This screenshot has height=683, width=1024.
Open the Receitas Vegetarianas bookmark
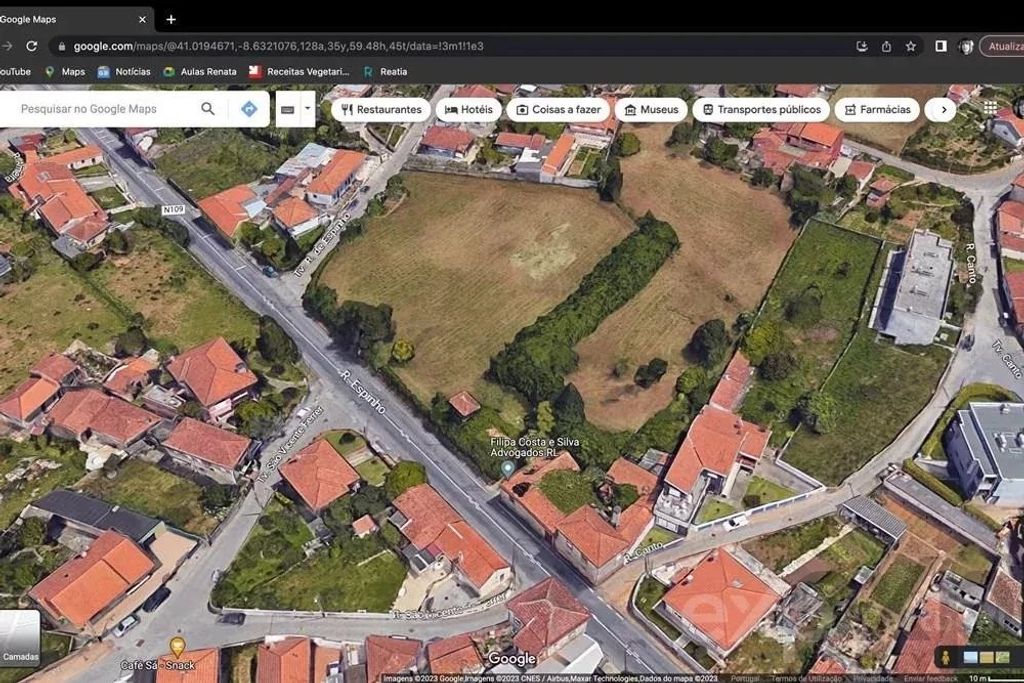tap(299, 72)
